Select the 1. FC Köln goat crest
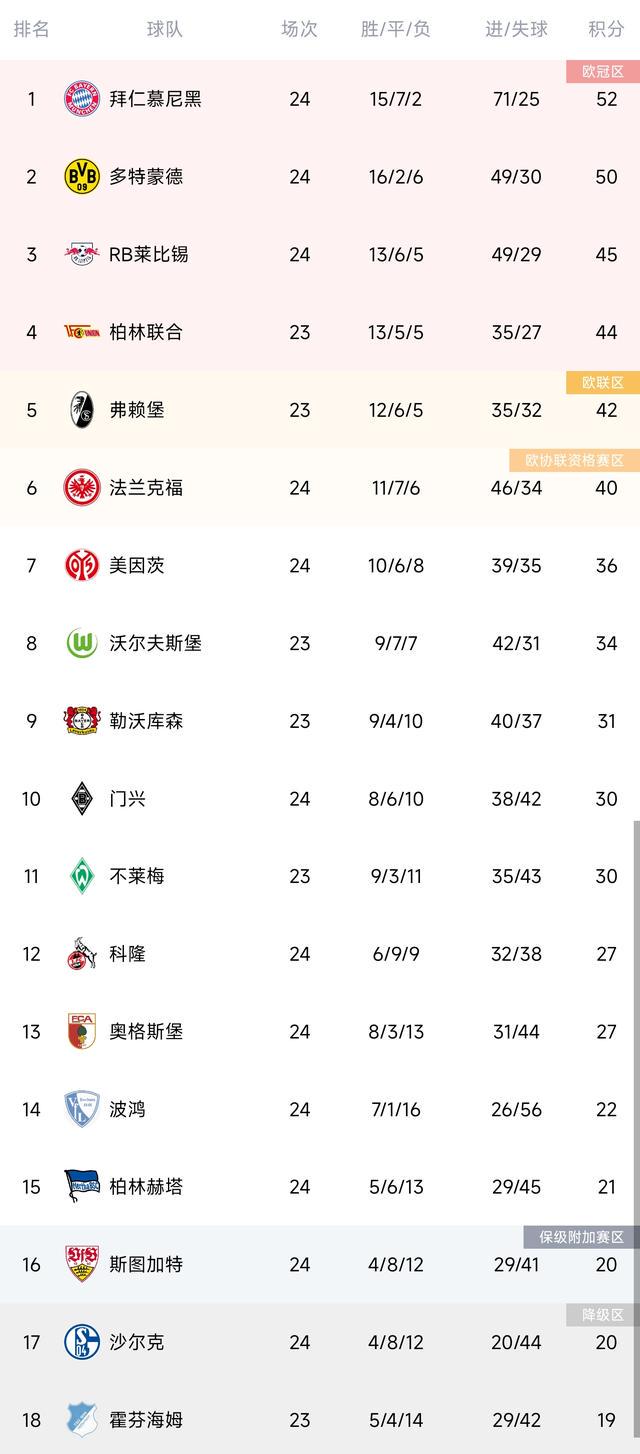Image resolution: width=640 pixels, height=1454 pixels. click(82, 954)
